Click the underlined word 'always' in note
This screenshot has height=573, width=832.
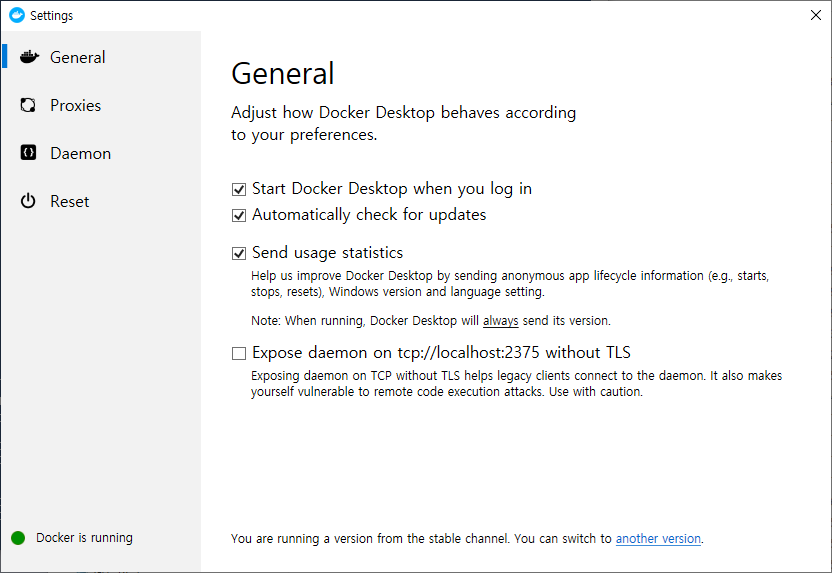(500, 321)
